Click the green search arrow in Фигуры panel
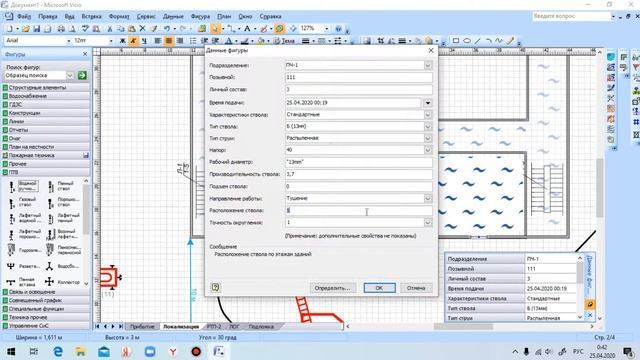This screenshot has width=640, height=360. 82,76
